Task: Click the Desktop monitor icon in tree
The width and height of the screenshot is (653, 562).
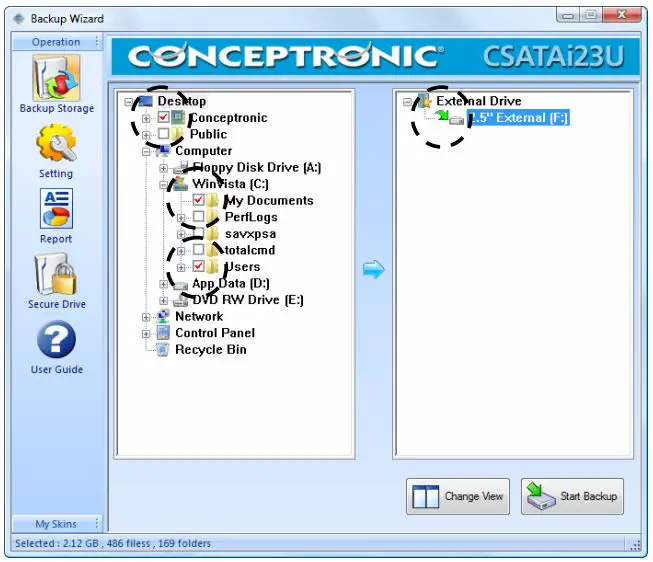Action: point(145,101)
